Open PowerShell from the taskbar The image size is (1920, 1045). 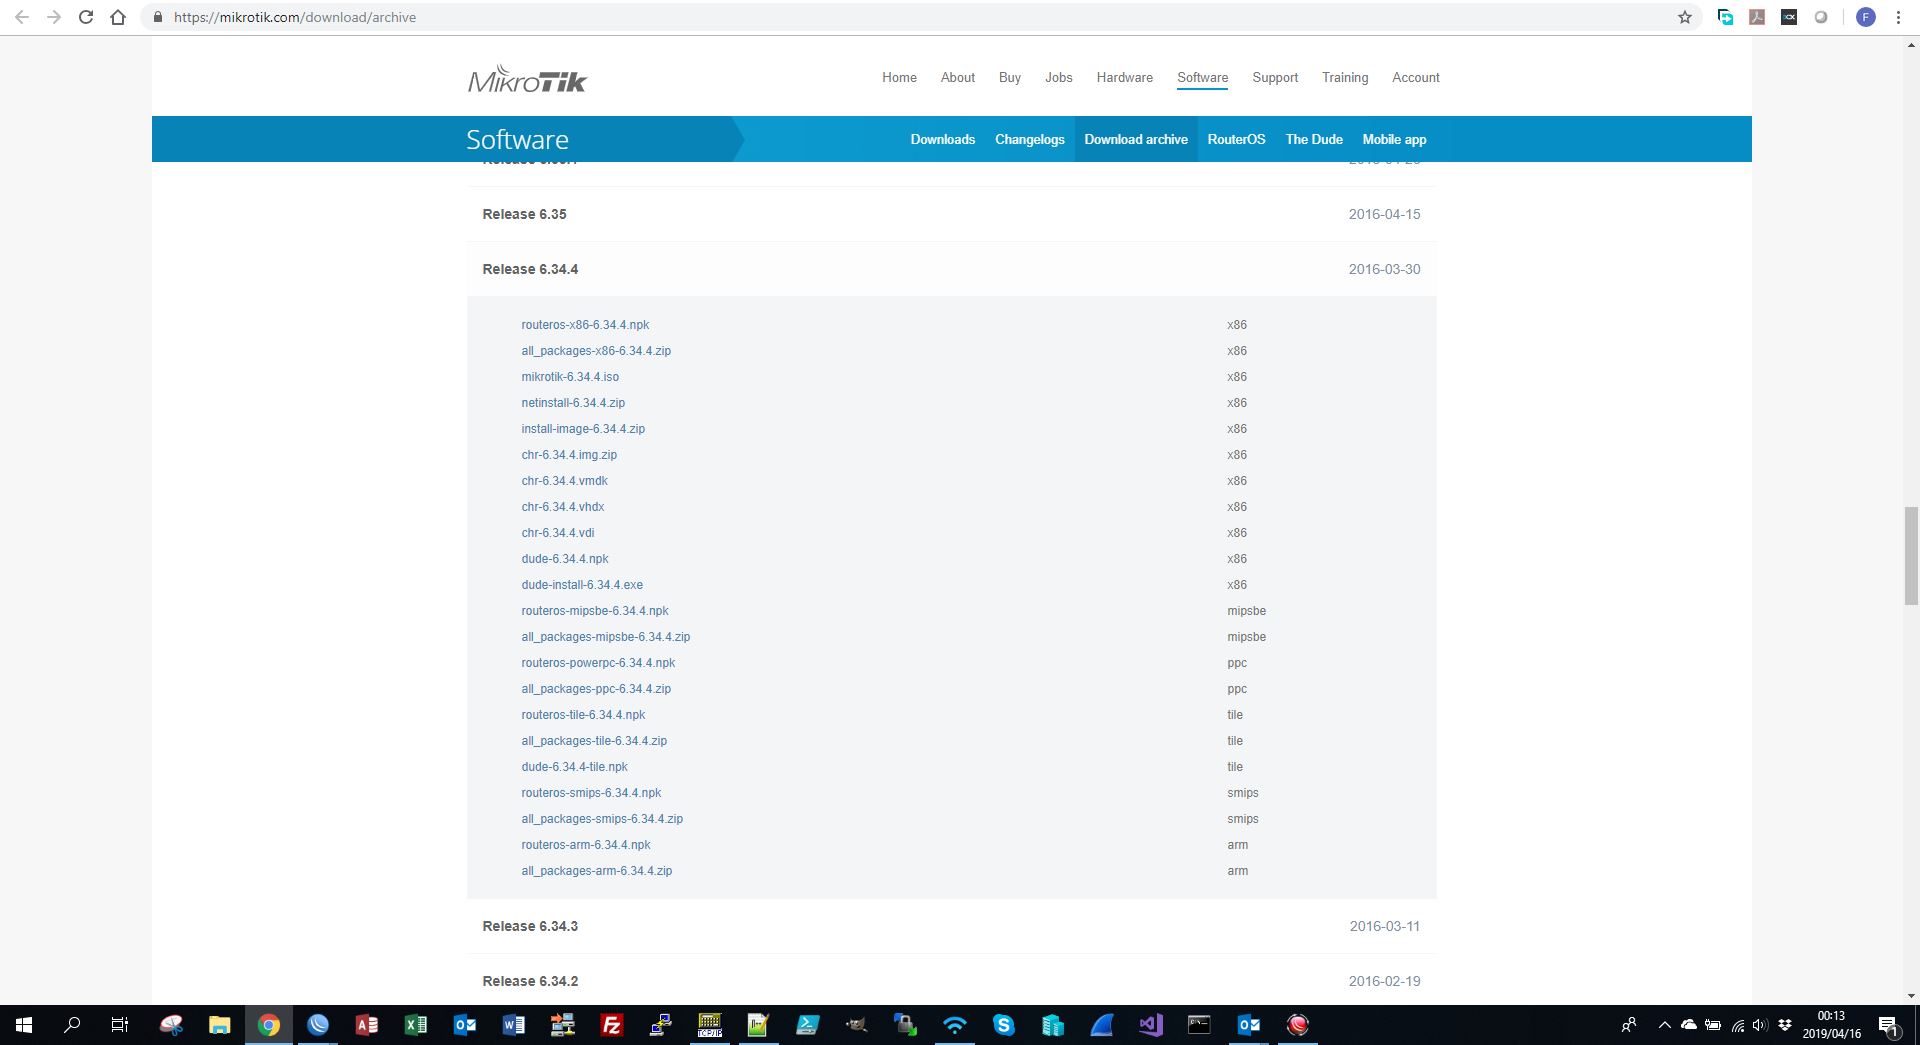807,1025
